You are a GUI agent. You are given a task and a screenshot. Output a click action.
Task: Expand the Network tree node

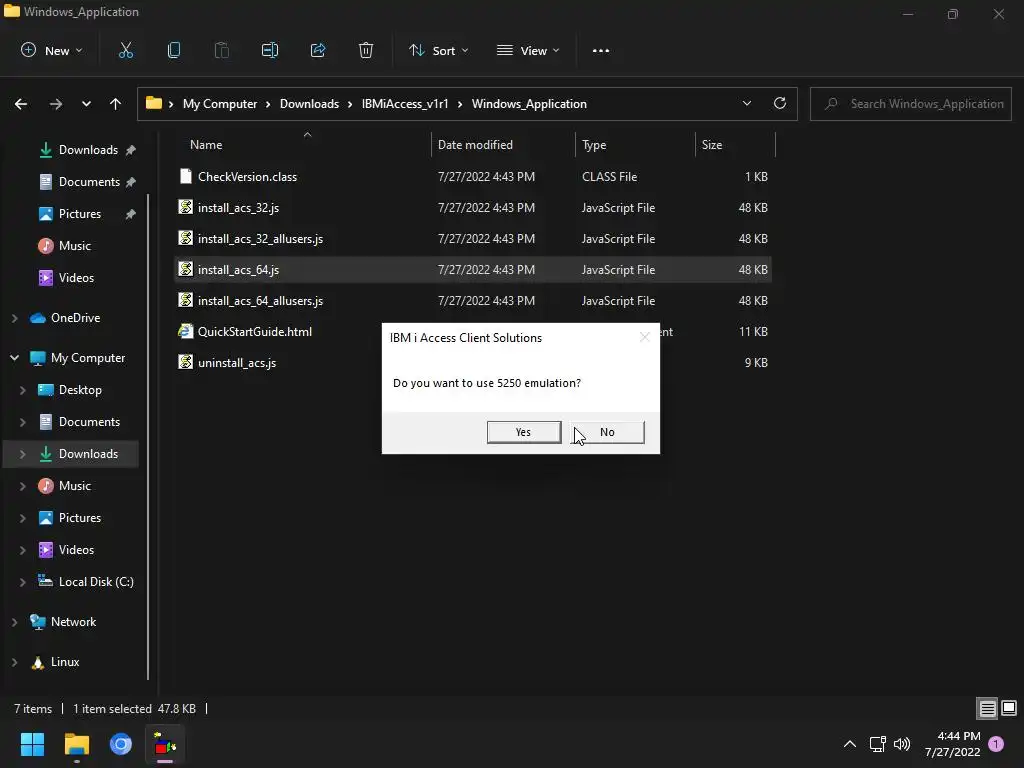click(14, 622)
